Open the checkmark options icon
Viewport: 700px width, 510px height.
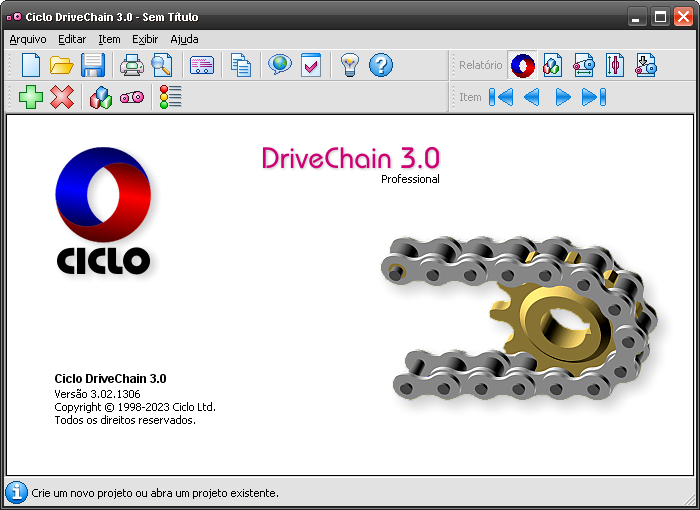point(311,65)
